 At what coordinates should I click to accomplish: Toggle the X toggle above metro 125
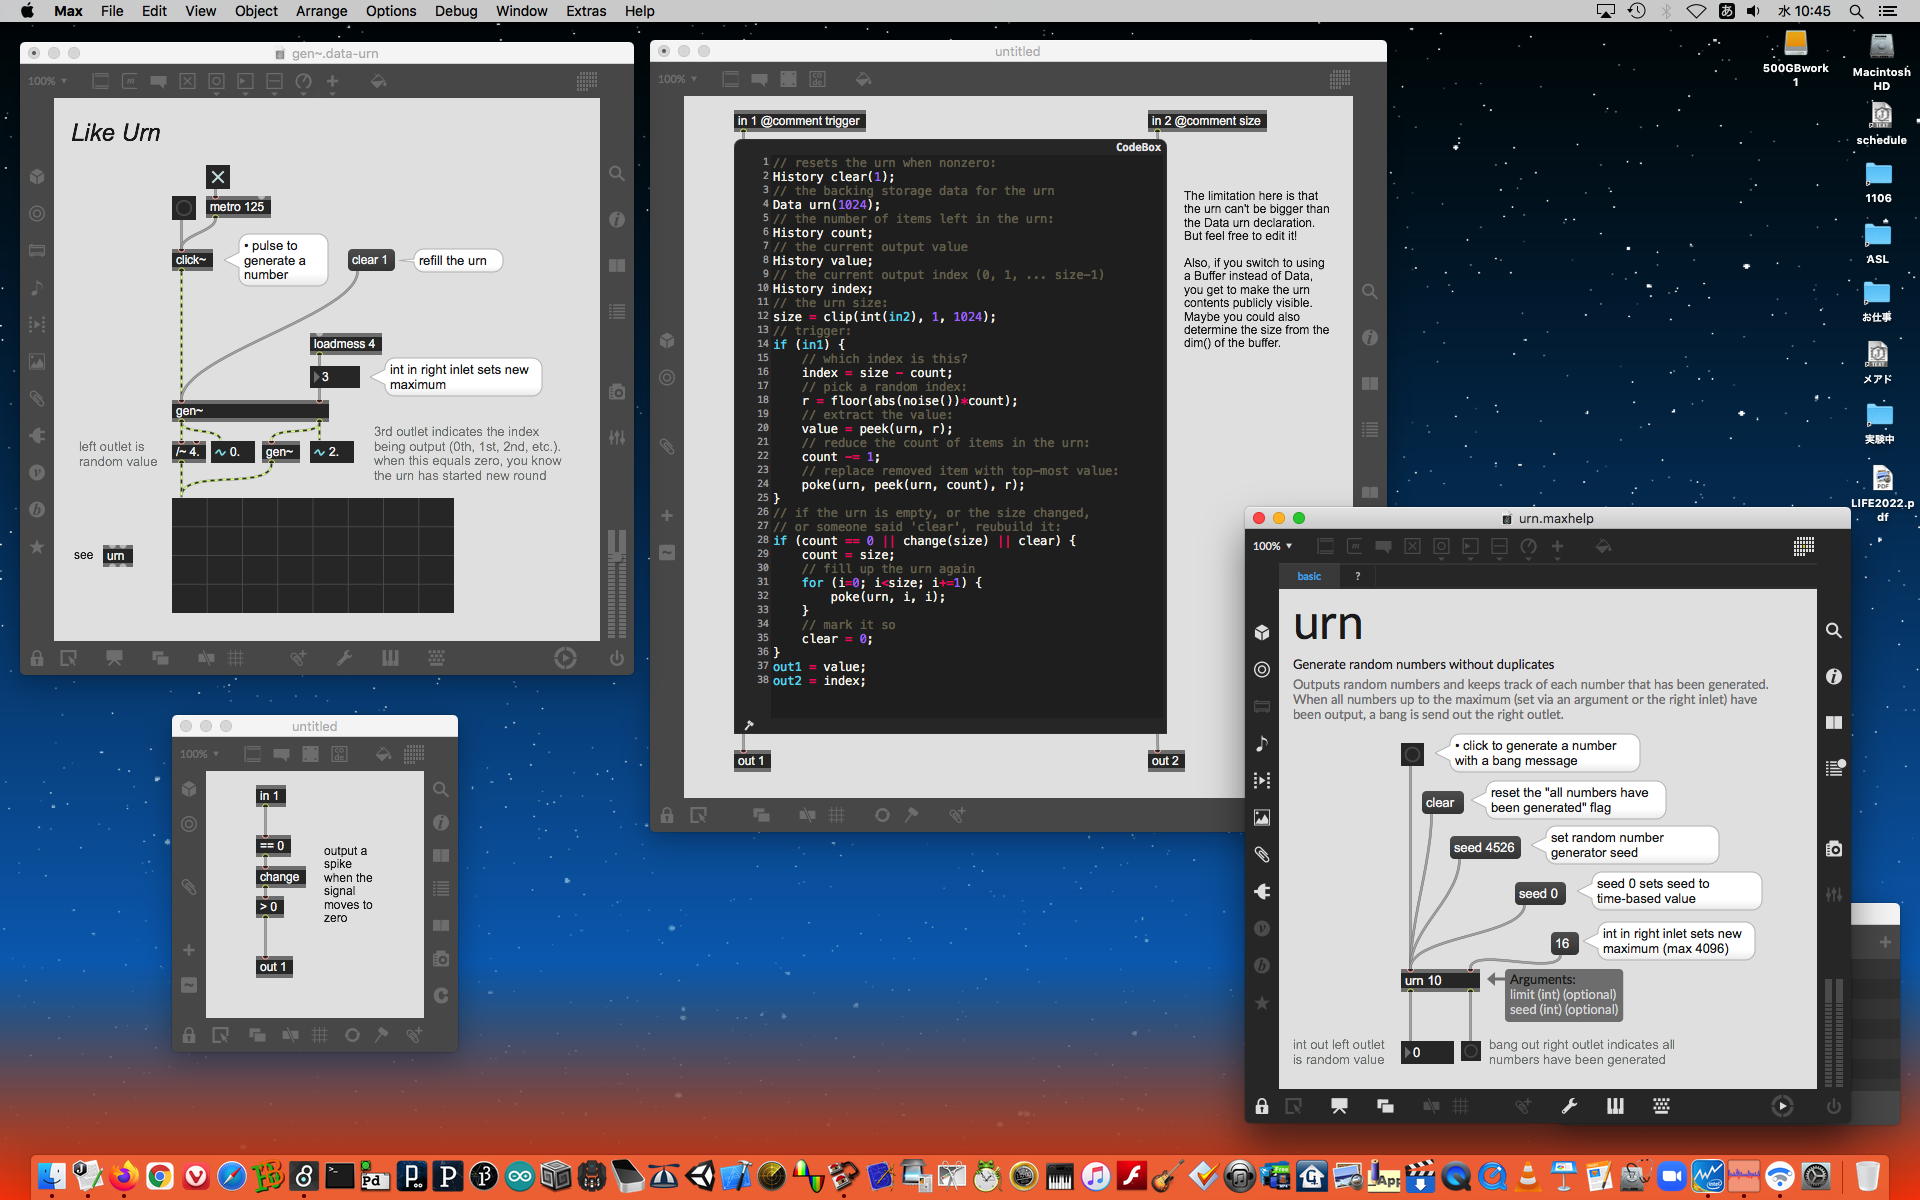[217, 177]
